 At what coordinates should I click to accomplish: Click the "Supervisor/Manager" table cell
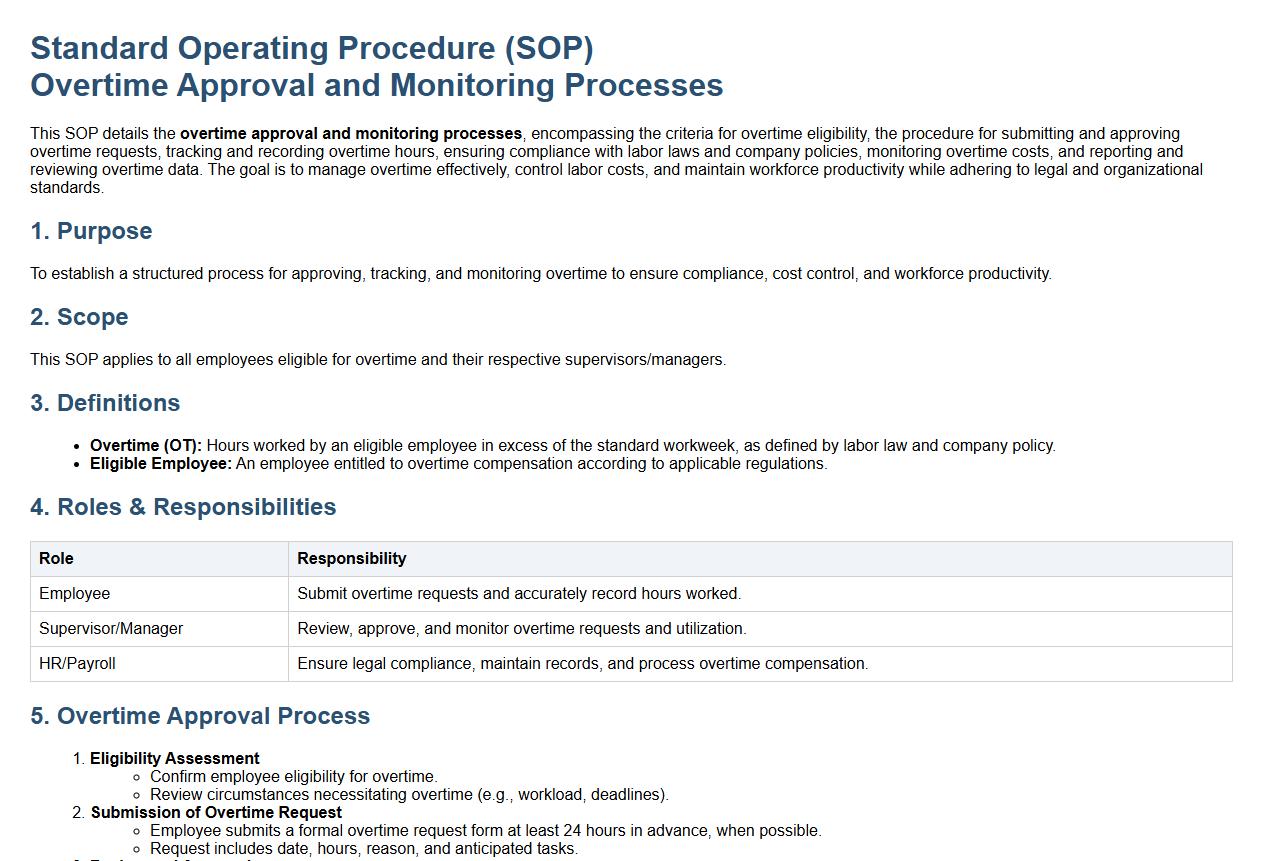111,629
